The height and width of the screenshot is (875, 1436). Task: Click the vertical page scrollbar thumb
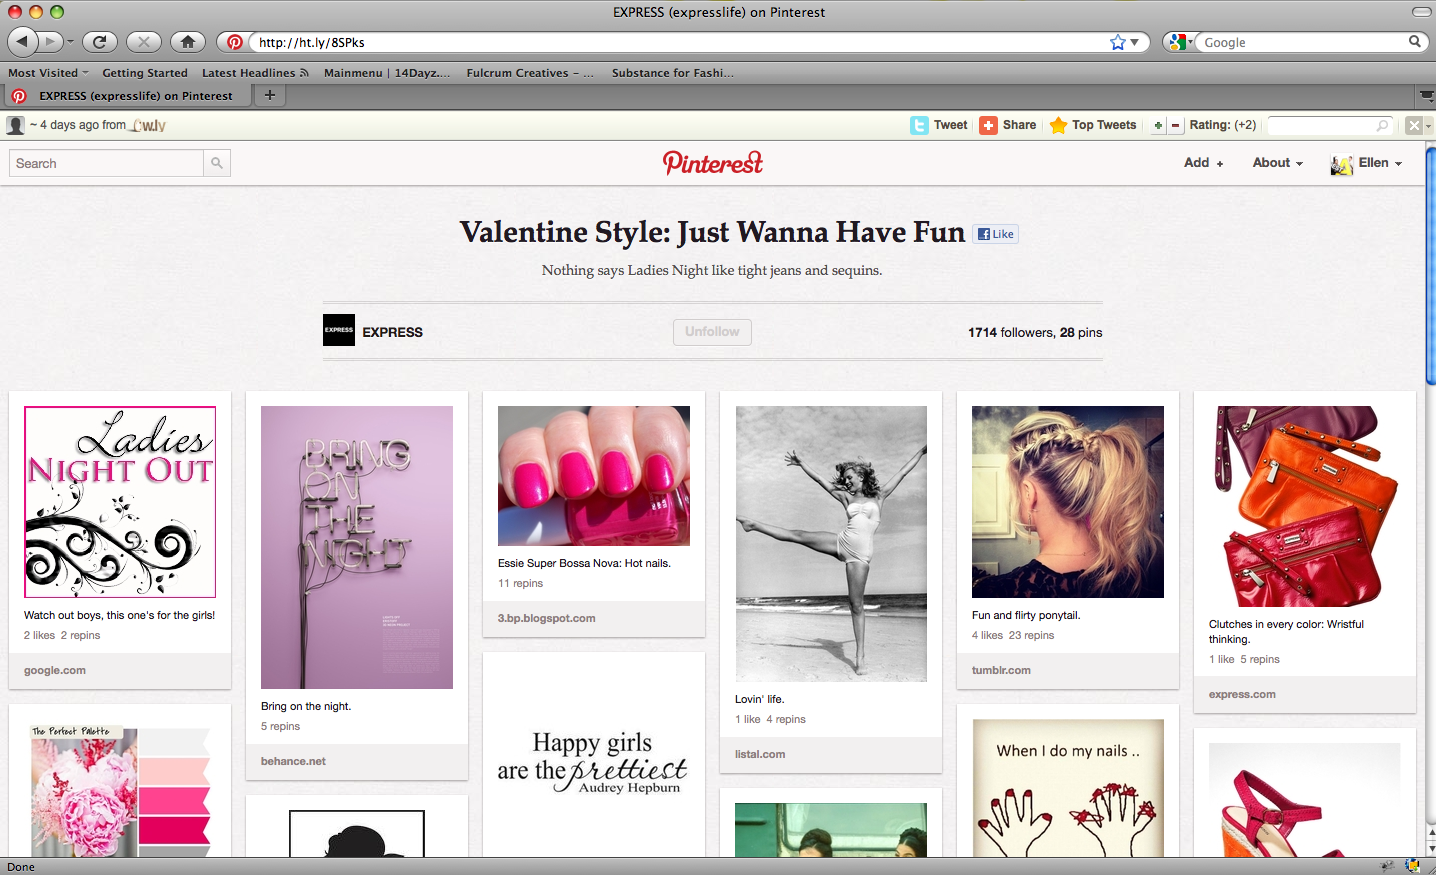coord(1431,266)
